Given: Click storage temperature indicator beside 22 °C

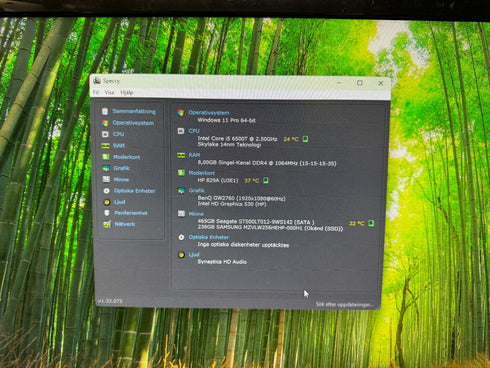Looking at the screenshot, I should coord(371,223).
